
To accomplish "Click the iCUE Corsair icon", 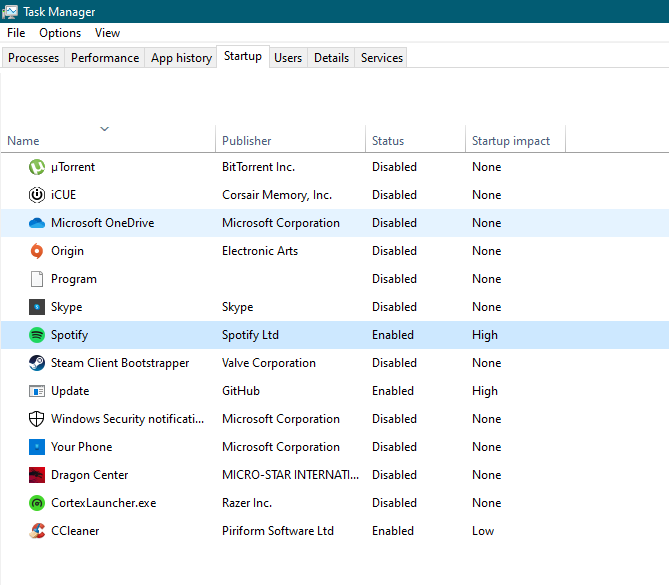I will click(x=37, y=195).
